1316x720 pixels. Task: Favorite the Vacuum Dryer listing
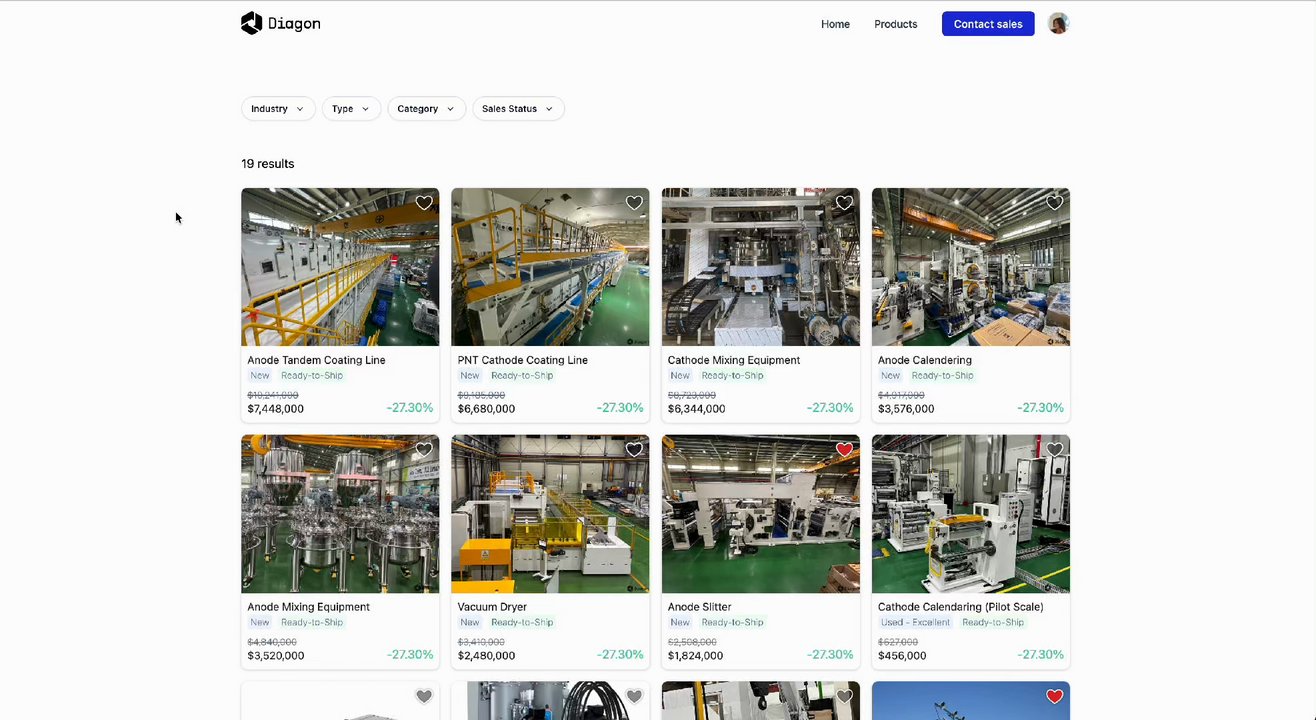pos(634,450)
